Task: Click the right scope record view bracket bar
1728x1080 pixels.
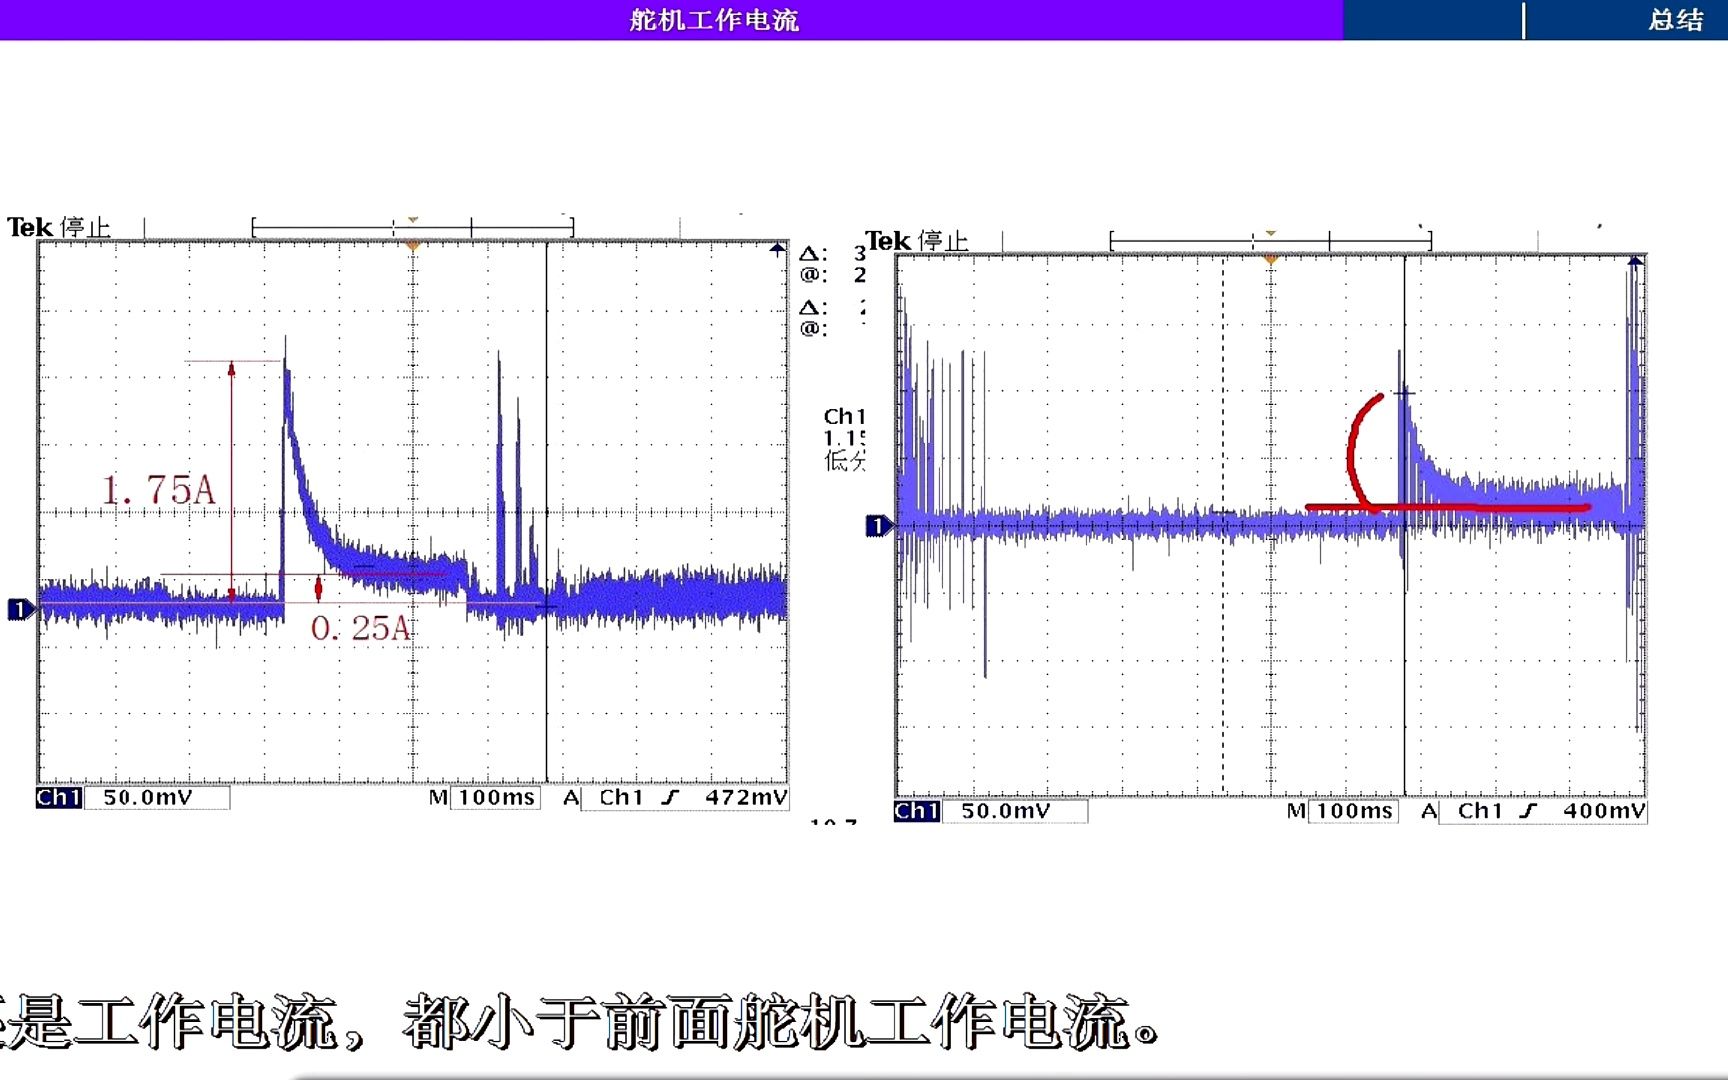Action: coord(1270,241)
